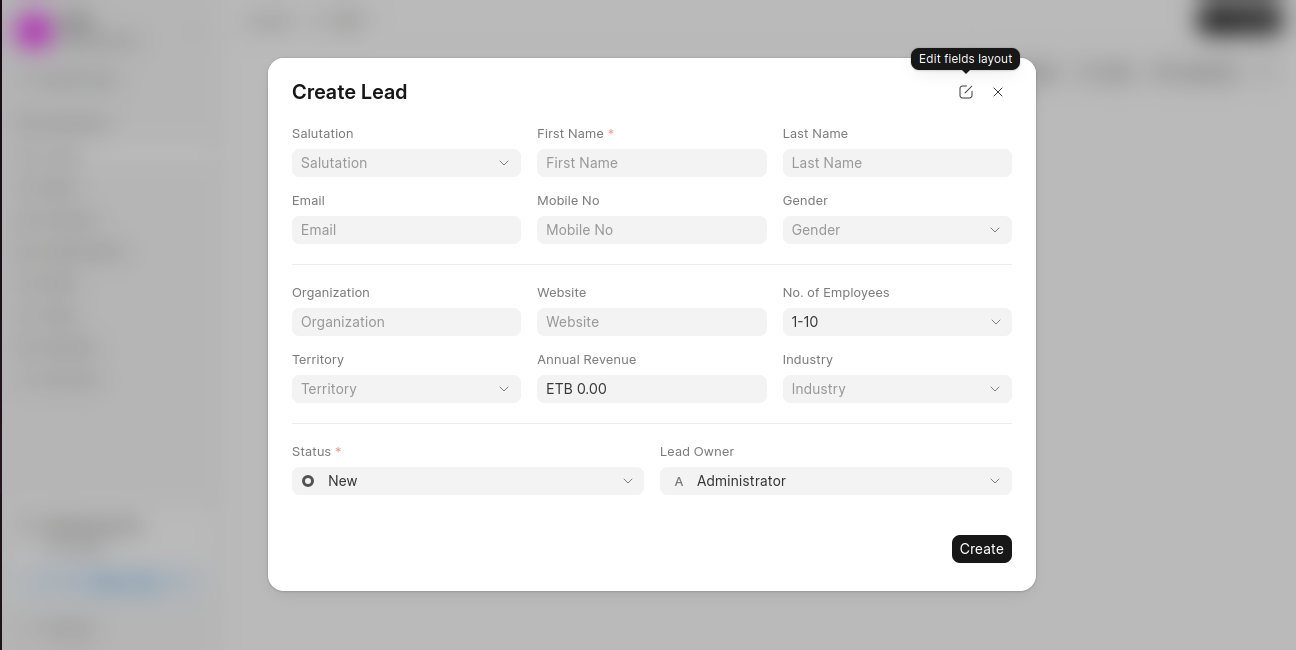Expand the Gender selection dropdown
The width and height of the screenshot is (1296, 650).
click(896, 230)
